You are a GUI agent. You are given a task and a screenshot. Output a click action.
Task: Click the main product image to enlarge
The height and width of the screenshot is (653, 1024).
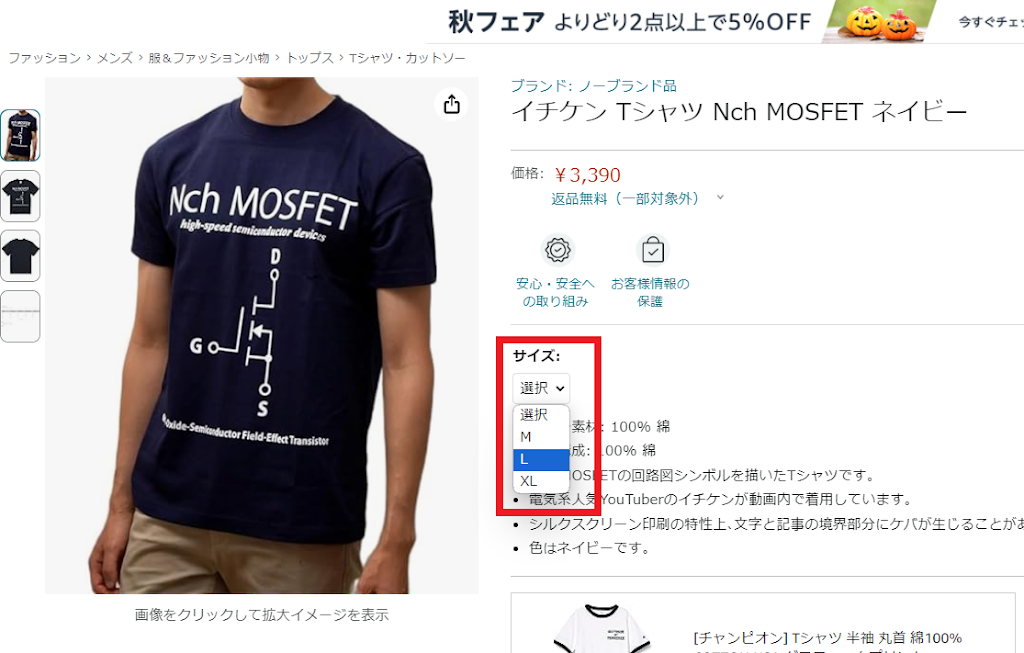click(261, 335)
